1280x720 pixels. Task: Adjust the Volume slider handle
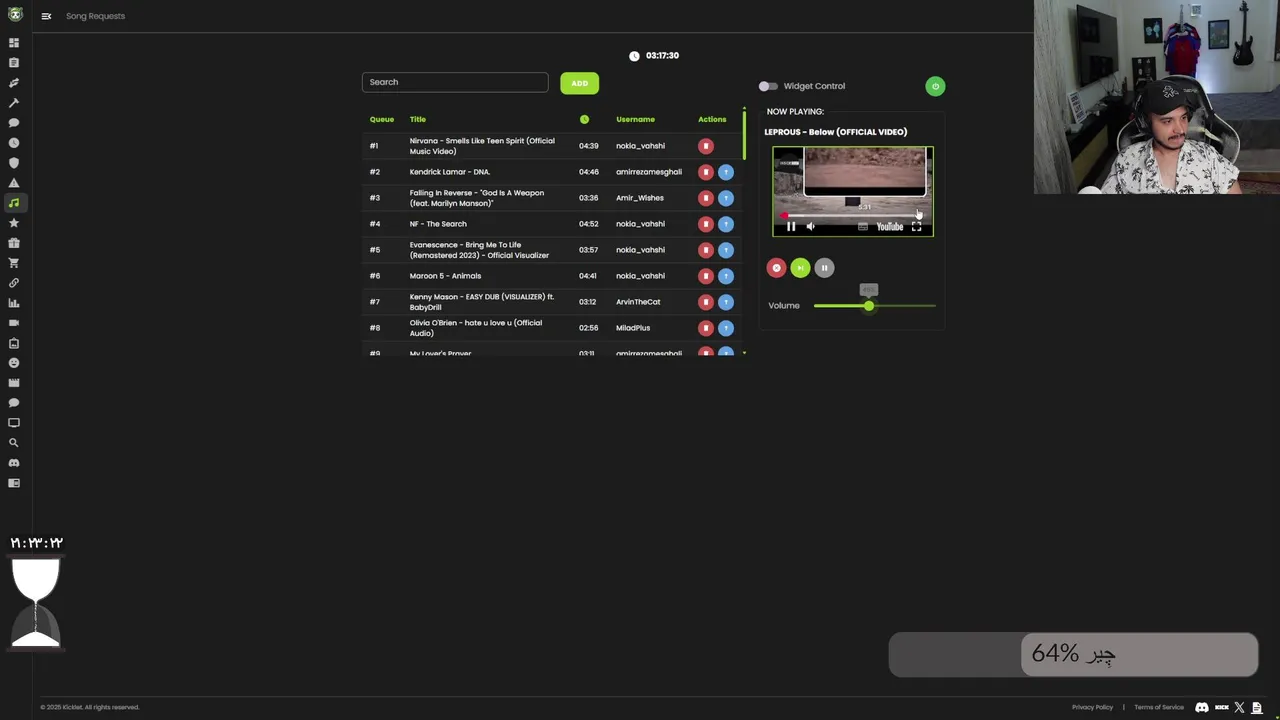869,306
